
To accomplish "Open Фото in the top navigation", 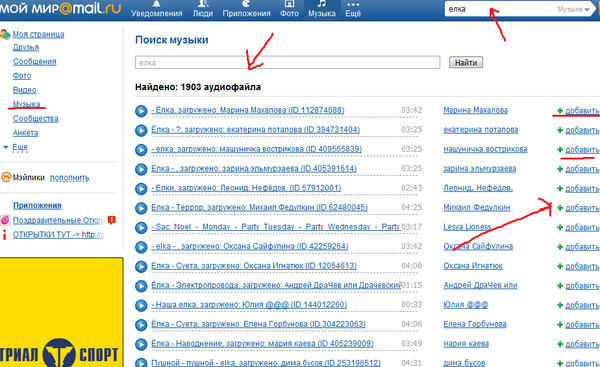I will [289, 9].
